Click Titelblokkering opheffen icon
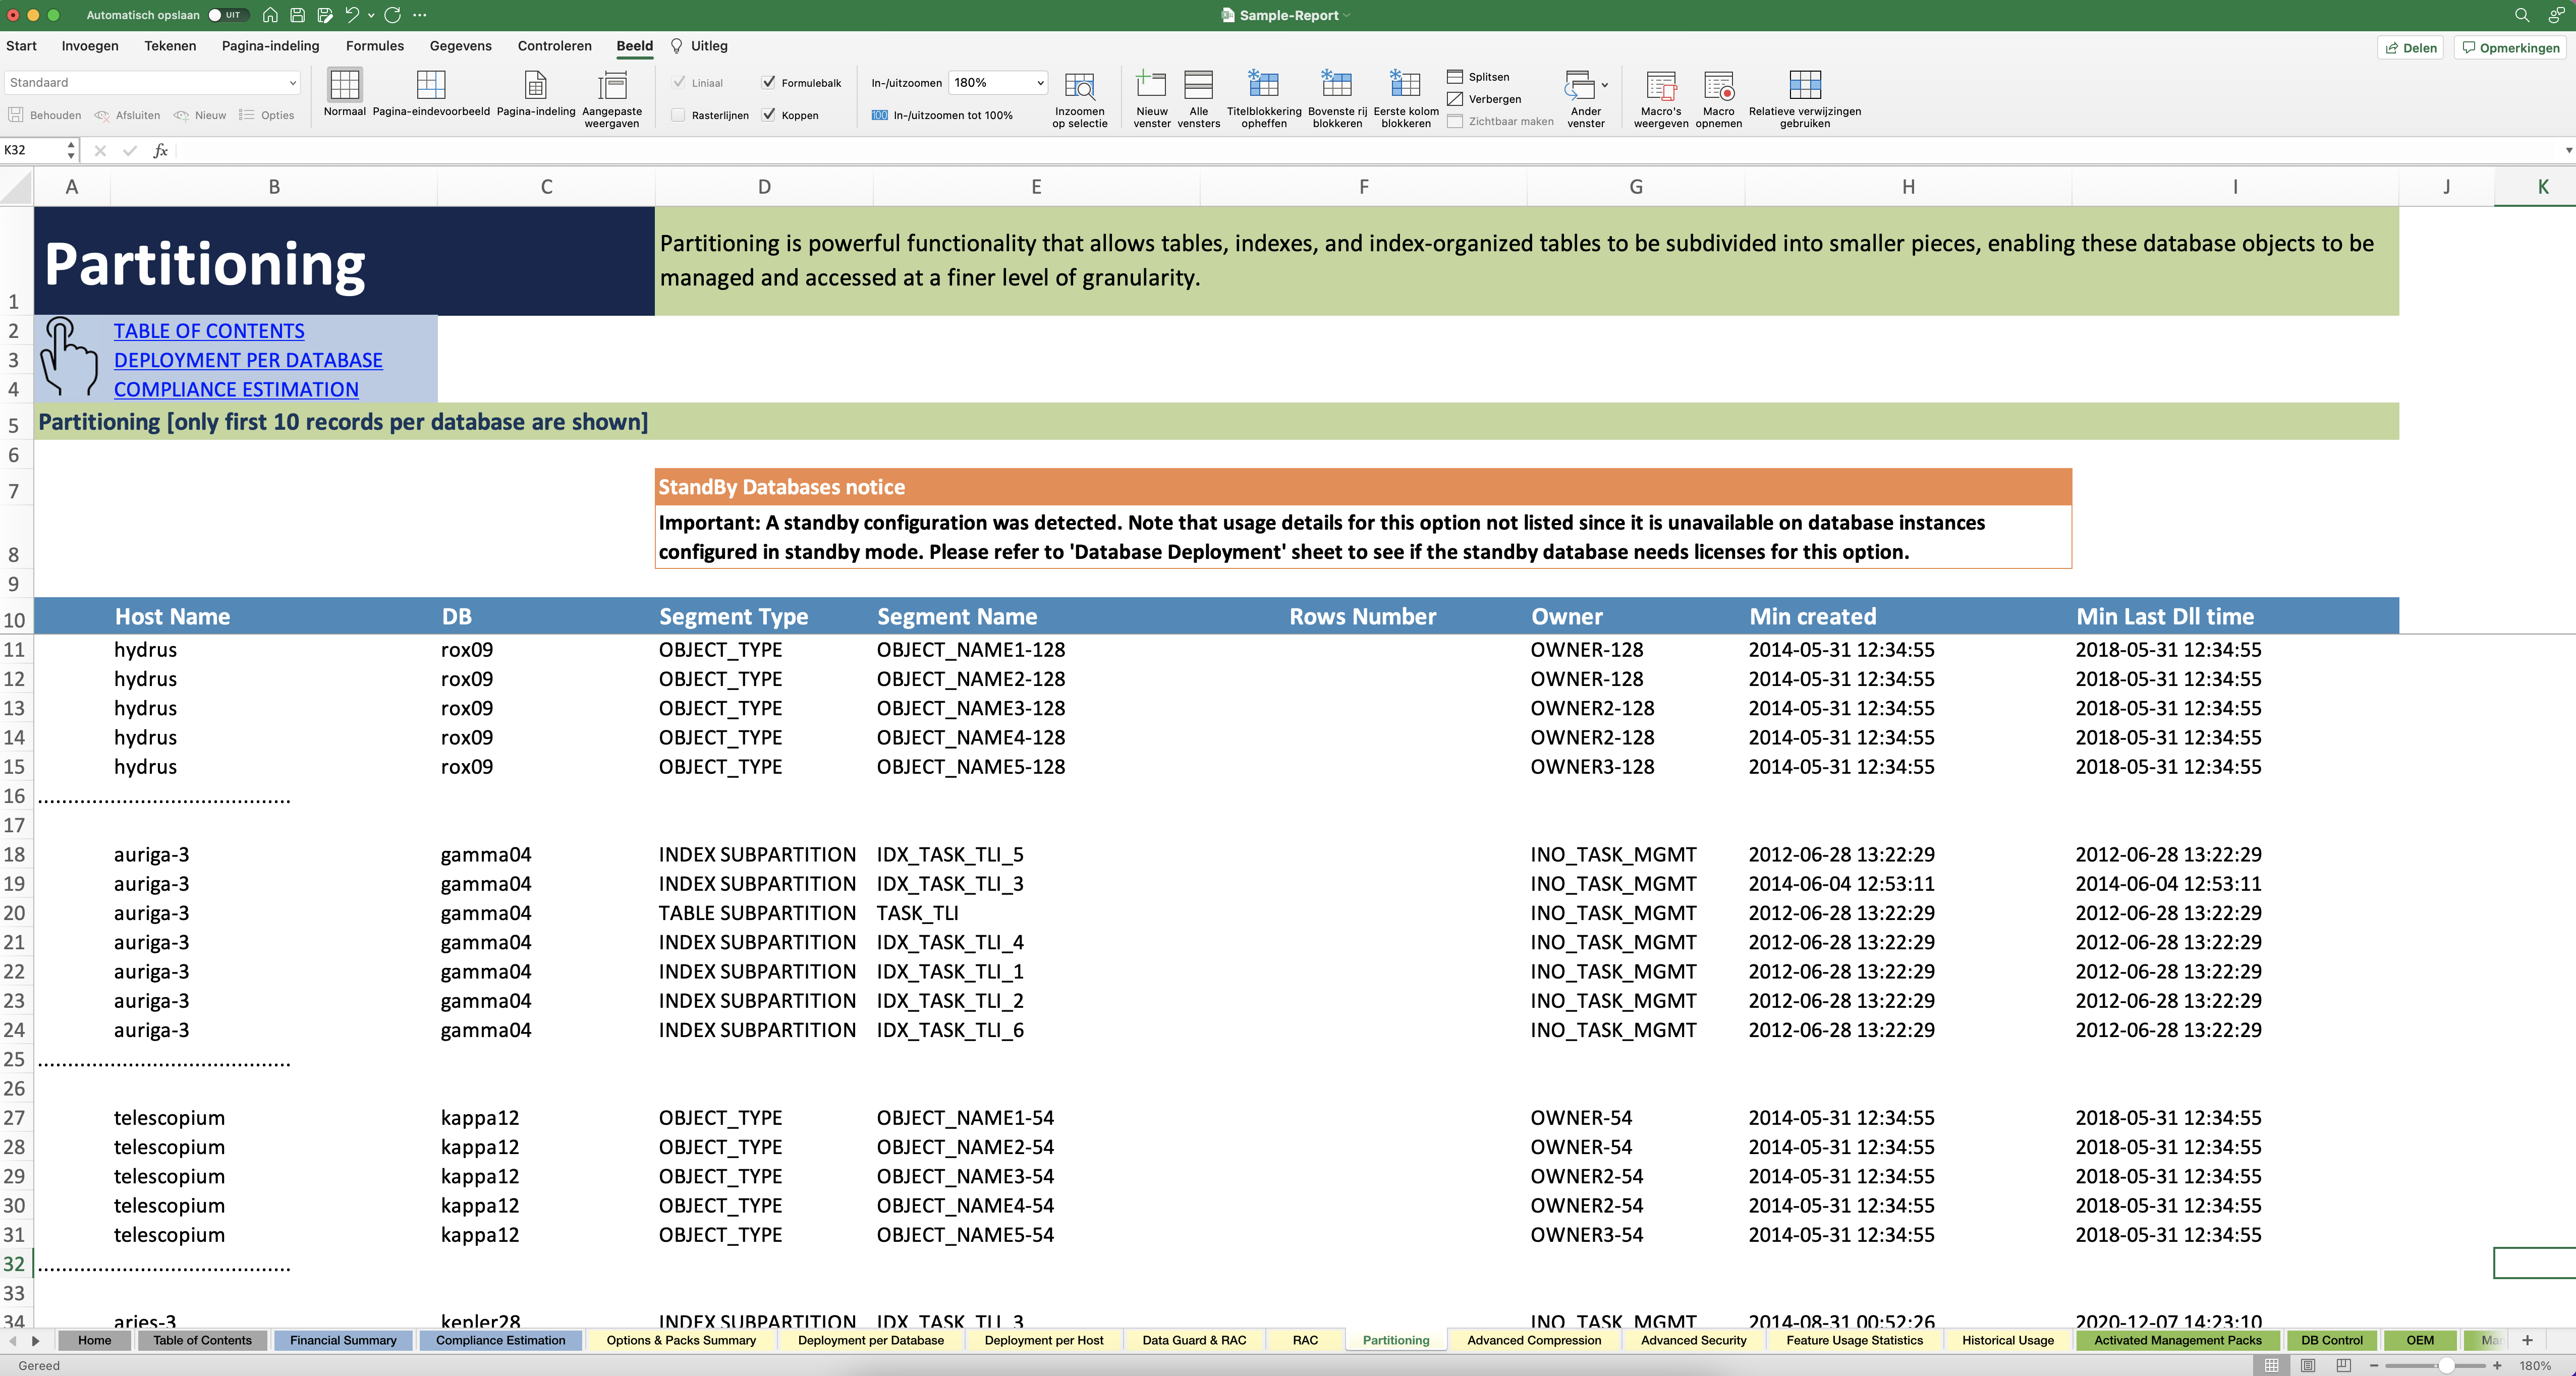Screen dimensions: 2576x1376 [x=1263, y=86]
